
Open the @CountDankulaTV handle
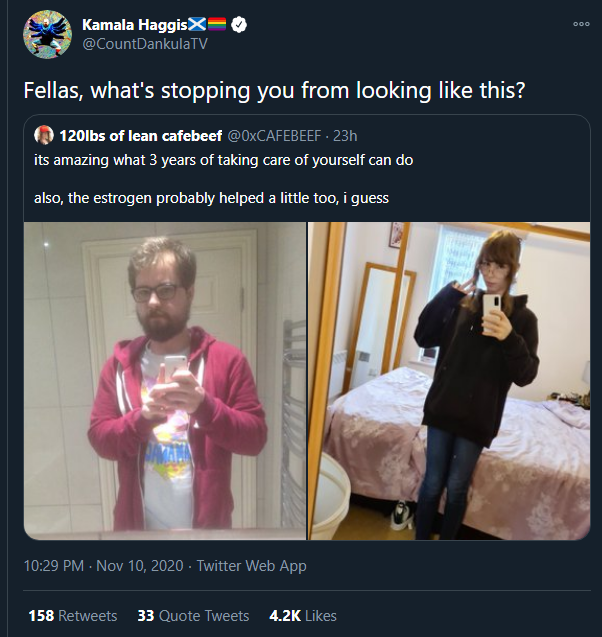145,43
